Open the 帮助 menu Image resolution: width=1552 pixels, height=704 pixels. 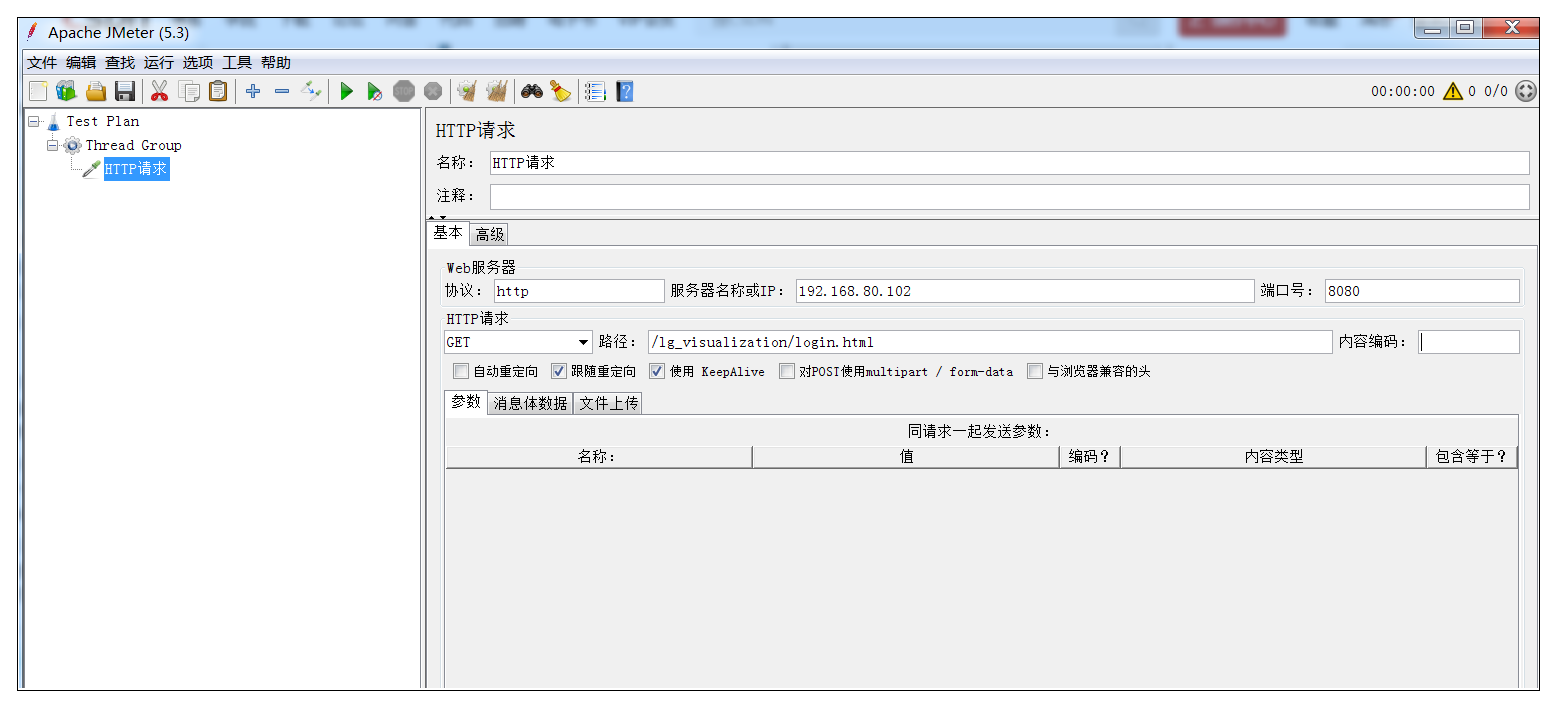[x=276, y=62]
